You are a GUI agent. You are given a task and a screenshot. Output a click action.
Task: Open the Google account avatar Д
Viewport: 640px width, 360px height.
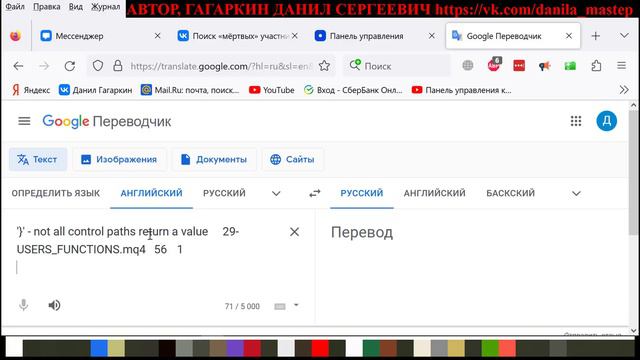coord(607,121)
